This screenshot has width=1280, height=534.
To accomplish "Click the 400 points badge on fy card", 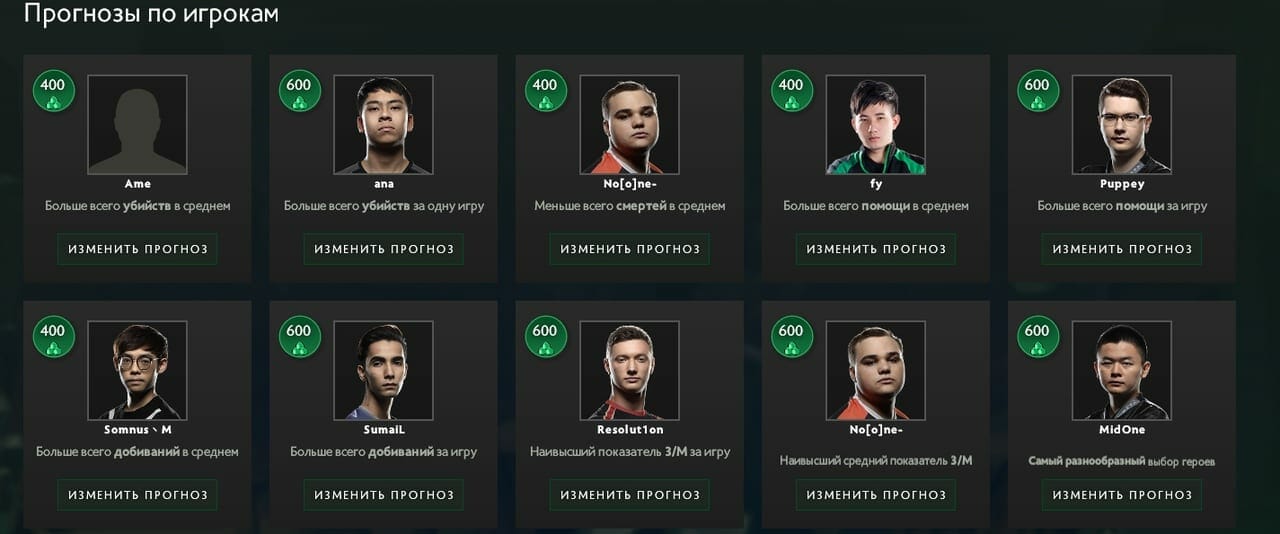I will pyautogui.click(x=791, y=90).
